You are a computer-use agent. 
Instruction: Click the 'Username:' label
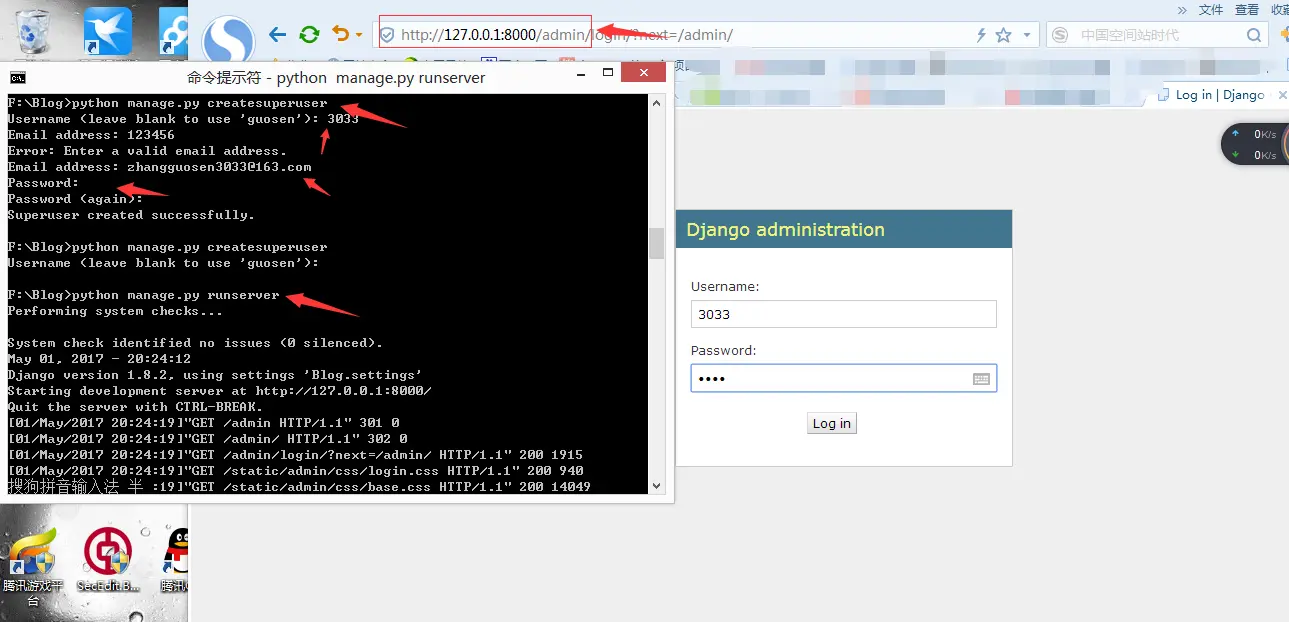pos(725,286)
